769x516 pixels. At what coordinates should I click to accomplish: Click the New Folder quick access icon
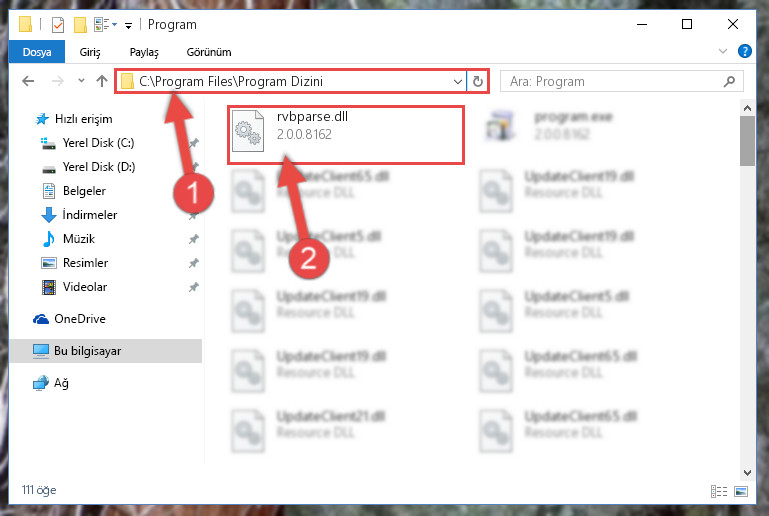click(80, 25)
